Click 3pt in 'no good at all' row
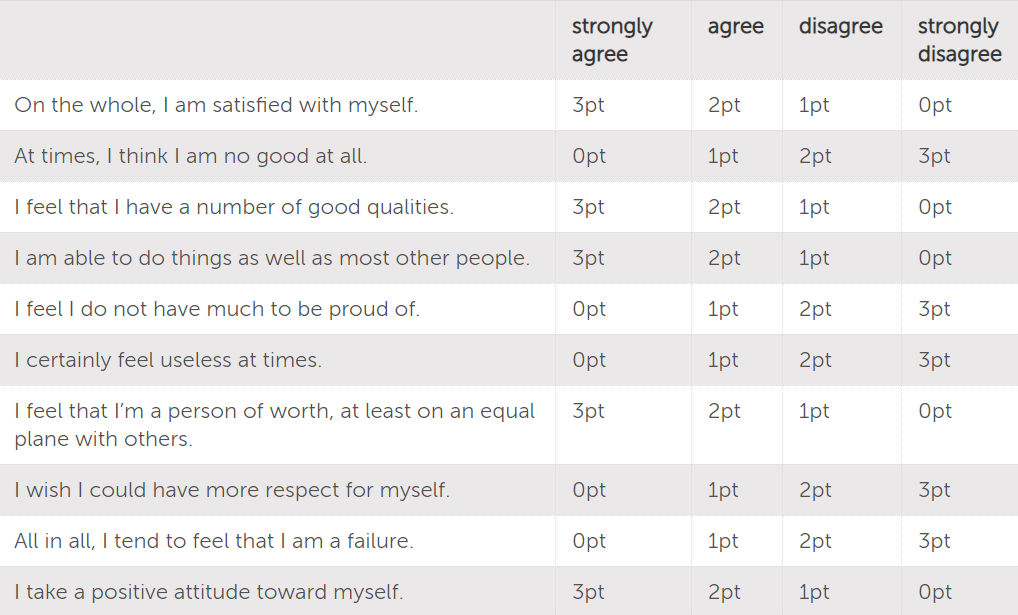Viewport: 1018px width, 615px height. pos(934,156)
